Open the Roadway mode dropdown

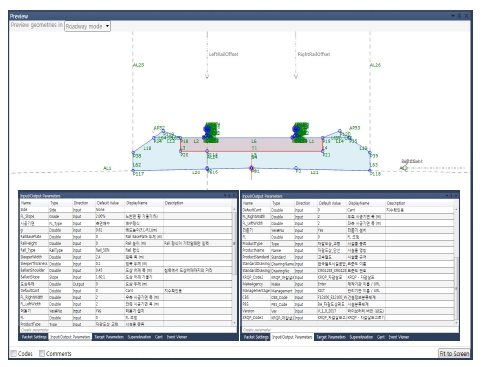[87, 26]
